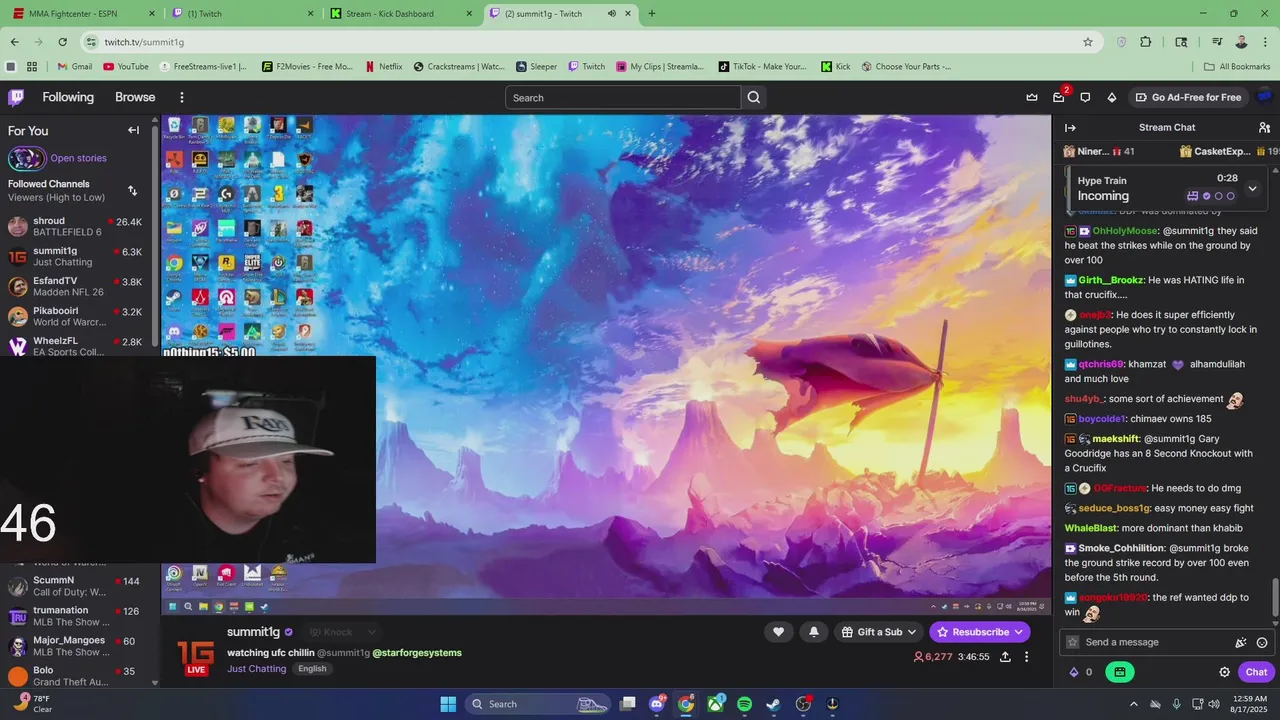The width and height of the screenshot is (1280, 720).
Task: Click the purple Chat send button
Action: [1256, 672]
